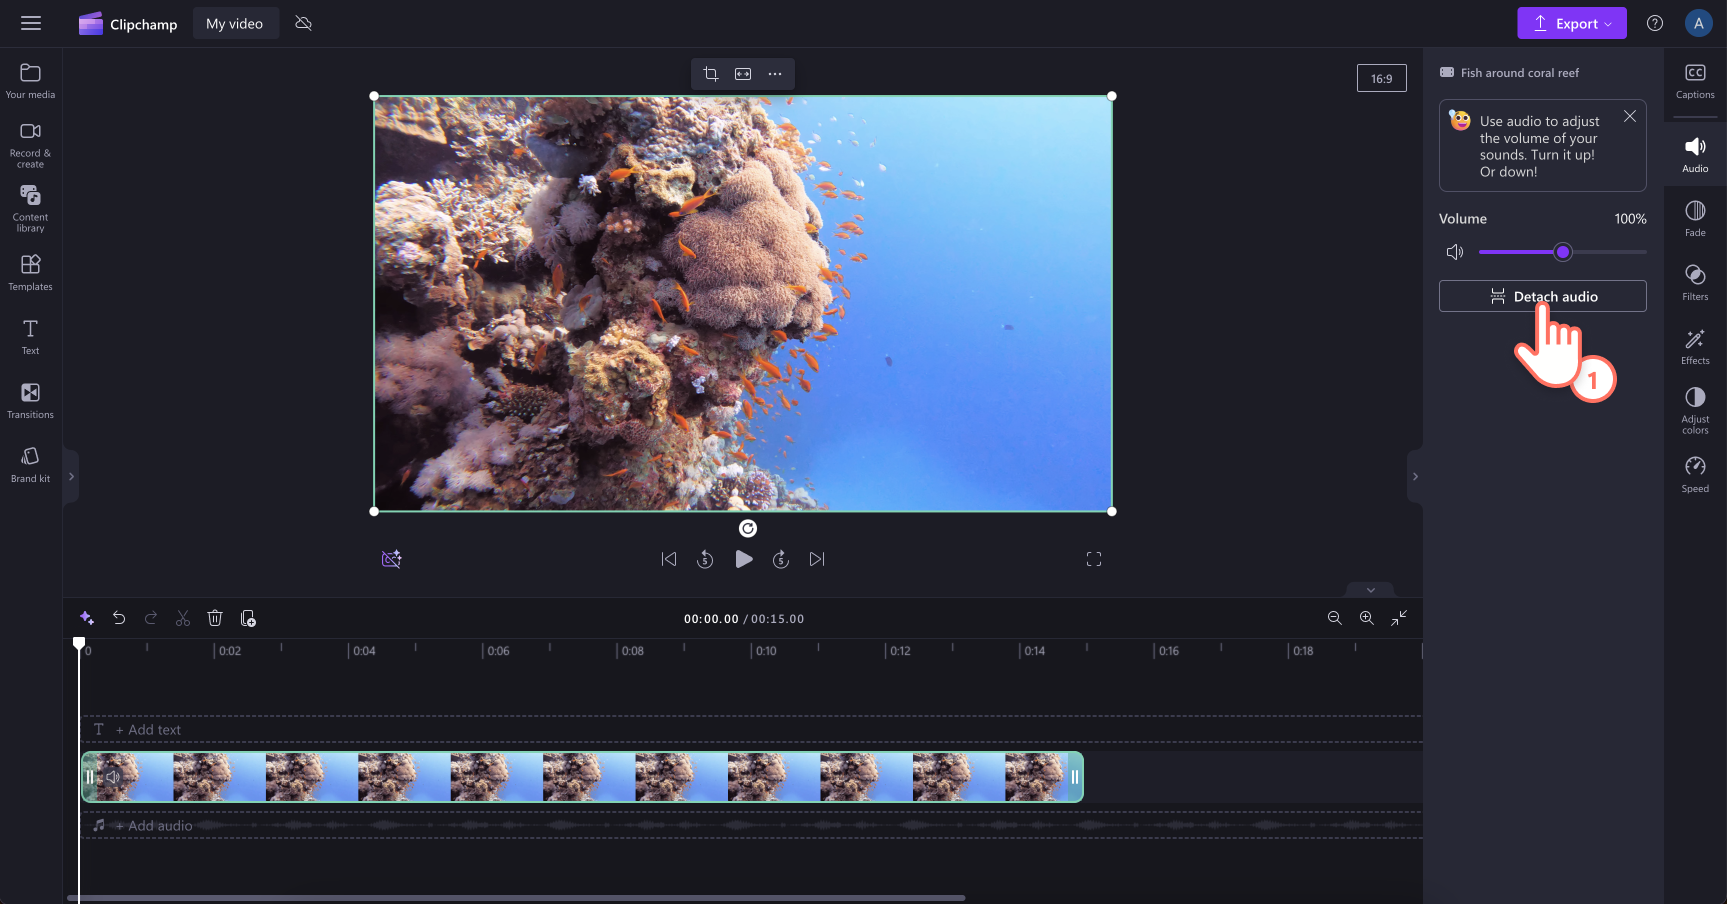The height and width of the screenshot is (904, 1727).
Task: Open Speed tab
Action: 1695,474
